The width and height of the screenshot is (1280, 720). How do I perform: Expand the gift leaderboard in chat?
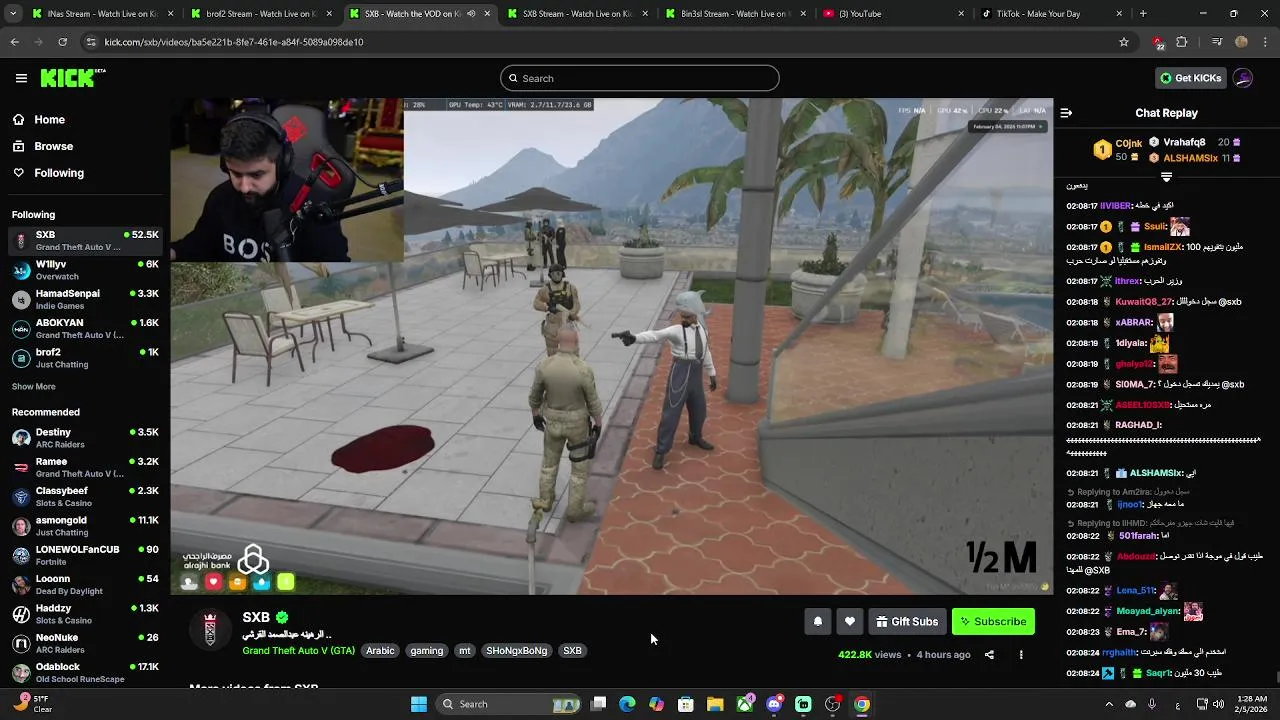pos(1166,177)
